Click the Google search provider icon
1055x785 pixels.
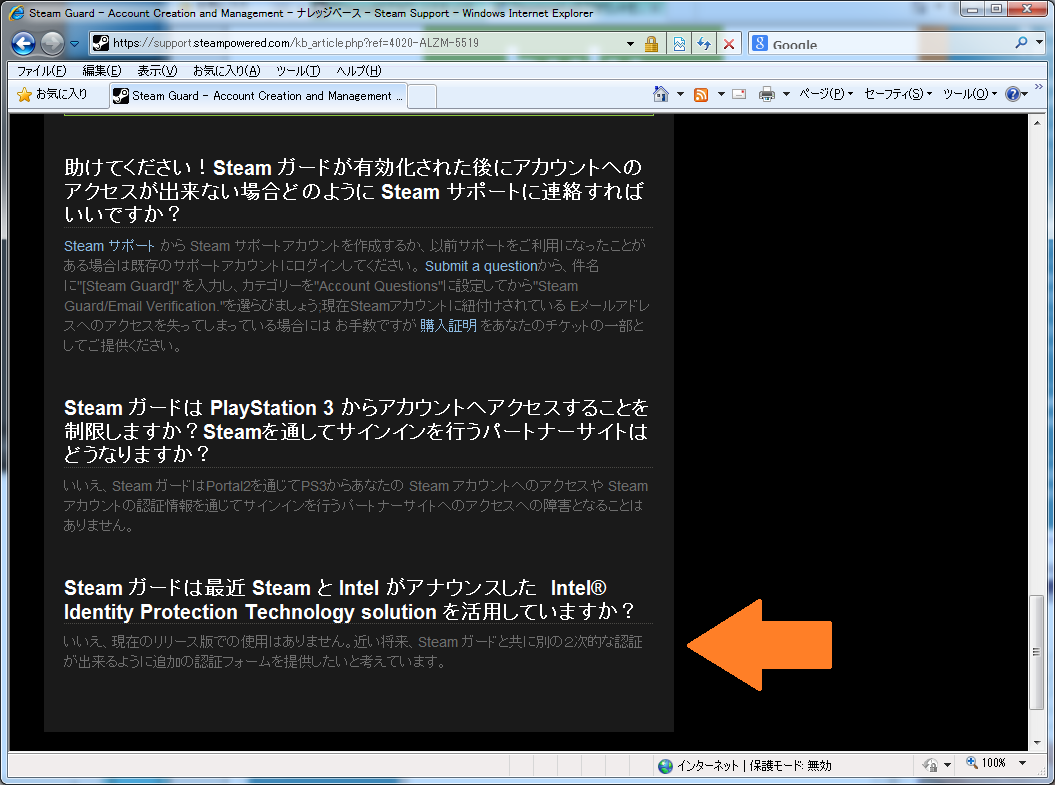pyautogui.click(x=760, y=43)
